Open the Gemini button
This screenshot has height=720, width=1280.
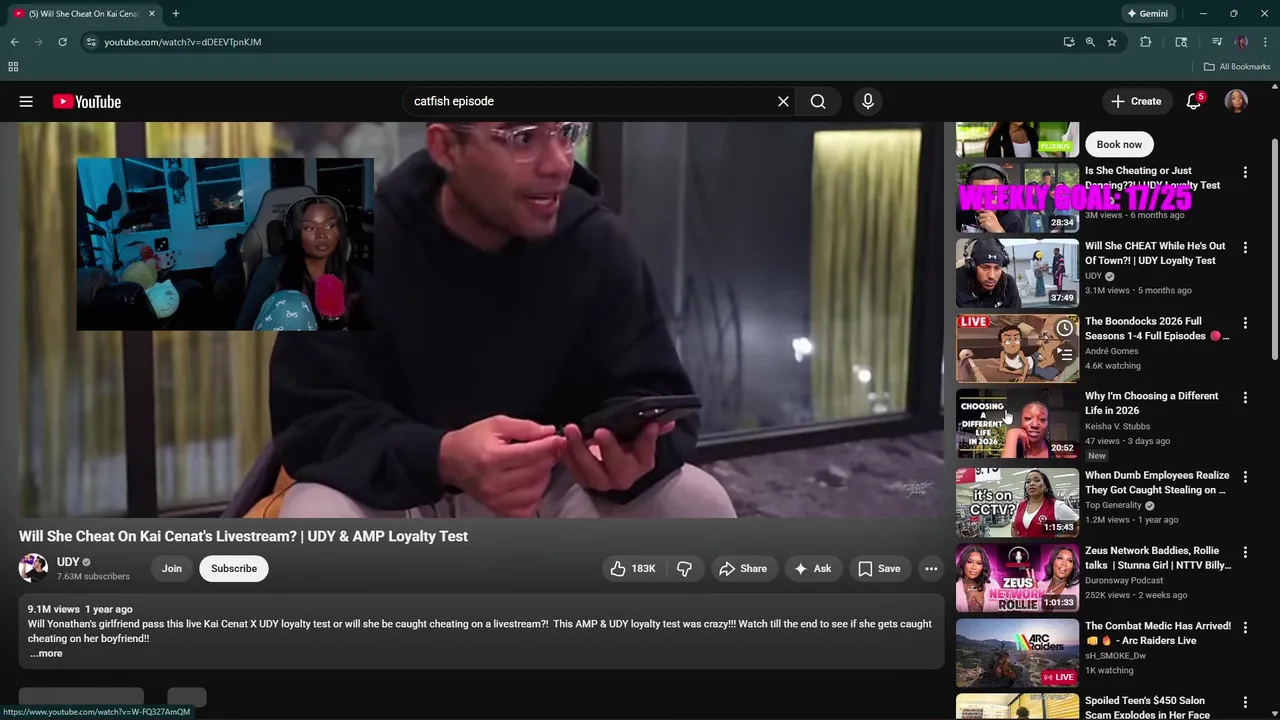click(1147, 14)
